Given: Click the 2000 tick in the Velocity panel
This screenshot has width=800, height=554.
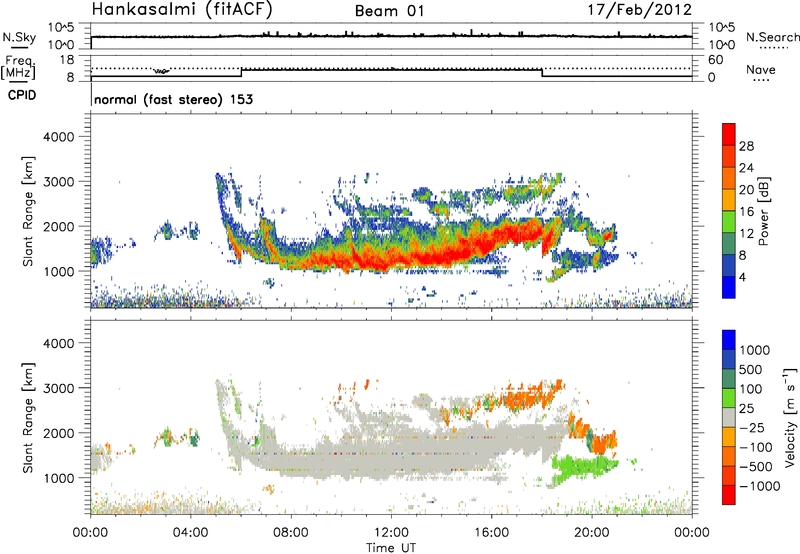Looking at the screenshot, I should (58, 433).
